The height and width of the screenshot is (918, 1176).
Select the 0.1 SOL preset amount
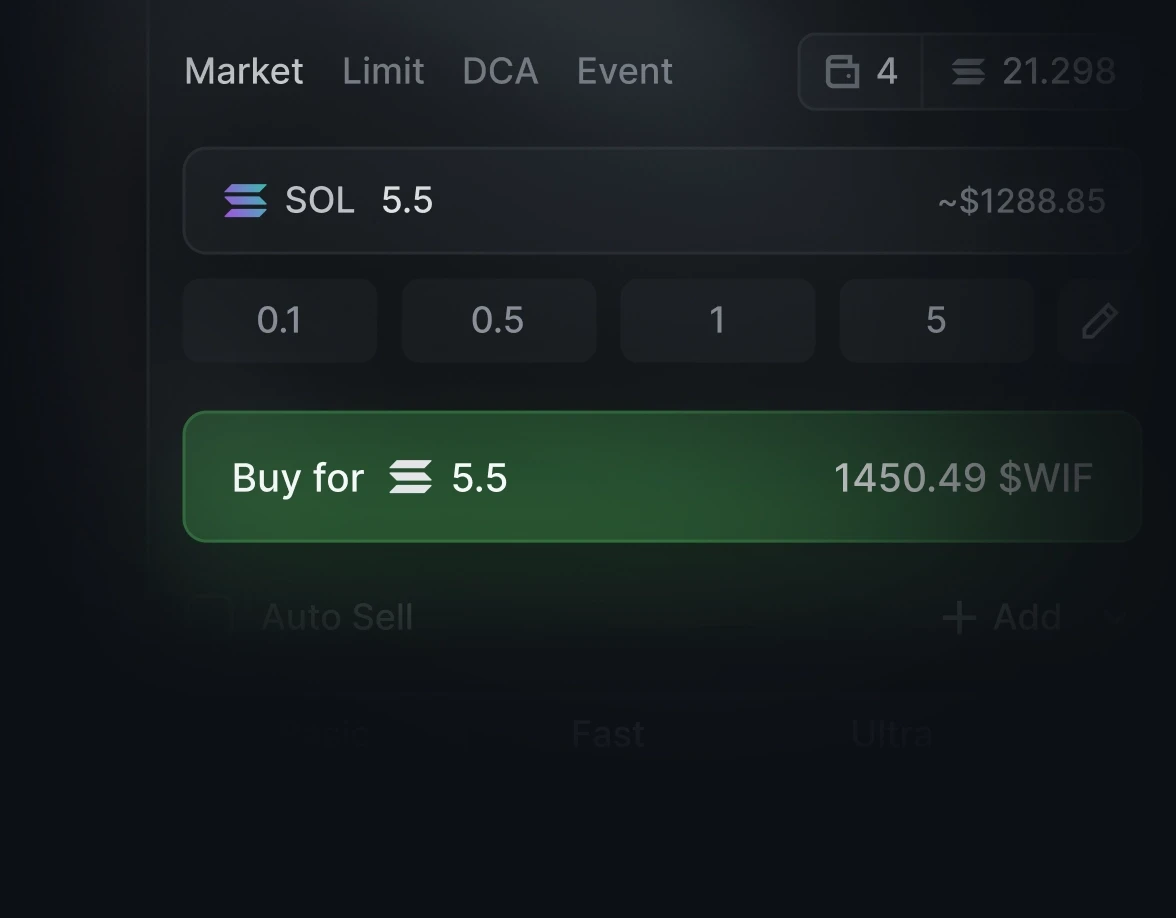pyautogui.click(x=279, y=320)
